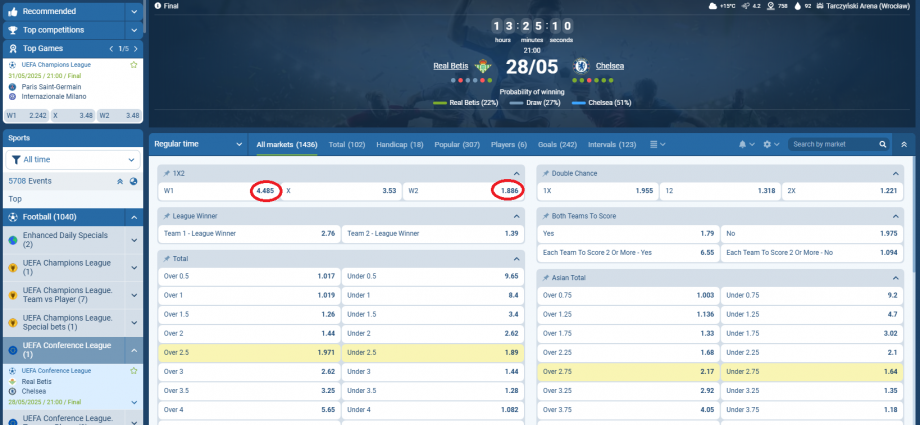Select Both Teams To Score Yes
The width and height of the screenshot is (920, 425).
click(x=628, y=234)
